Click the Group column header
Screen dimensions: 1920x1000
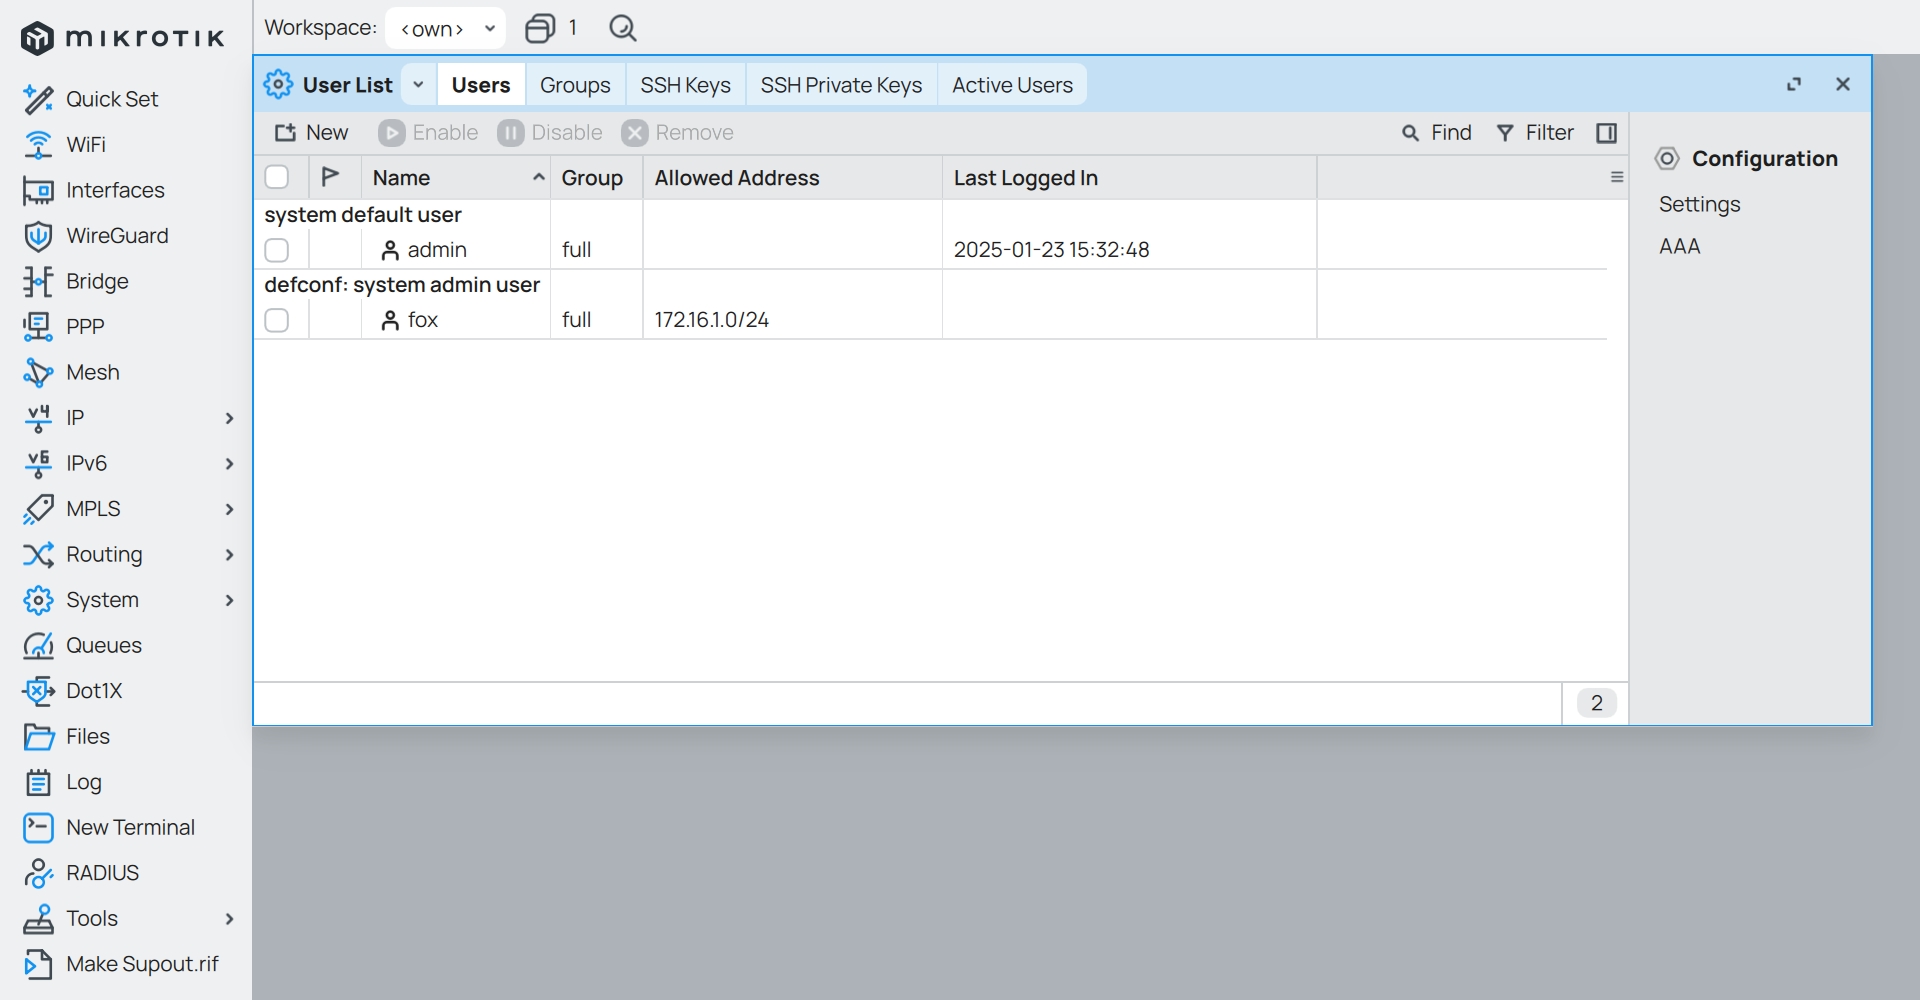click(x=596, y=177)
